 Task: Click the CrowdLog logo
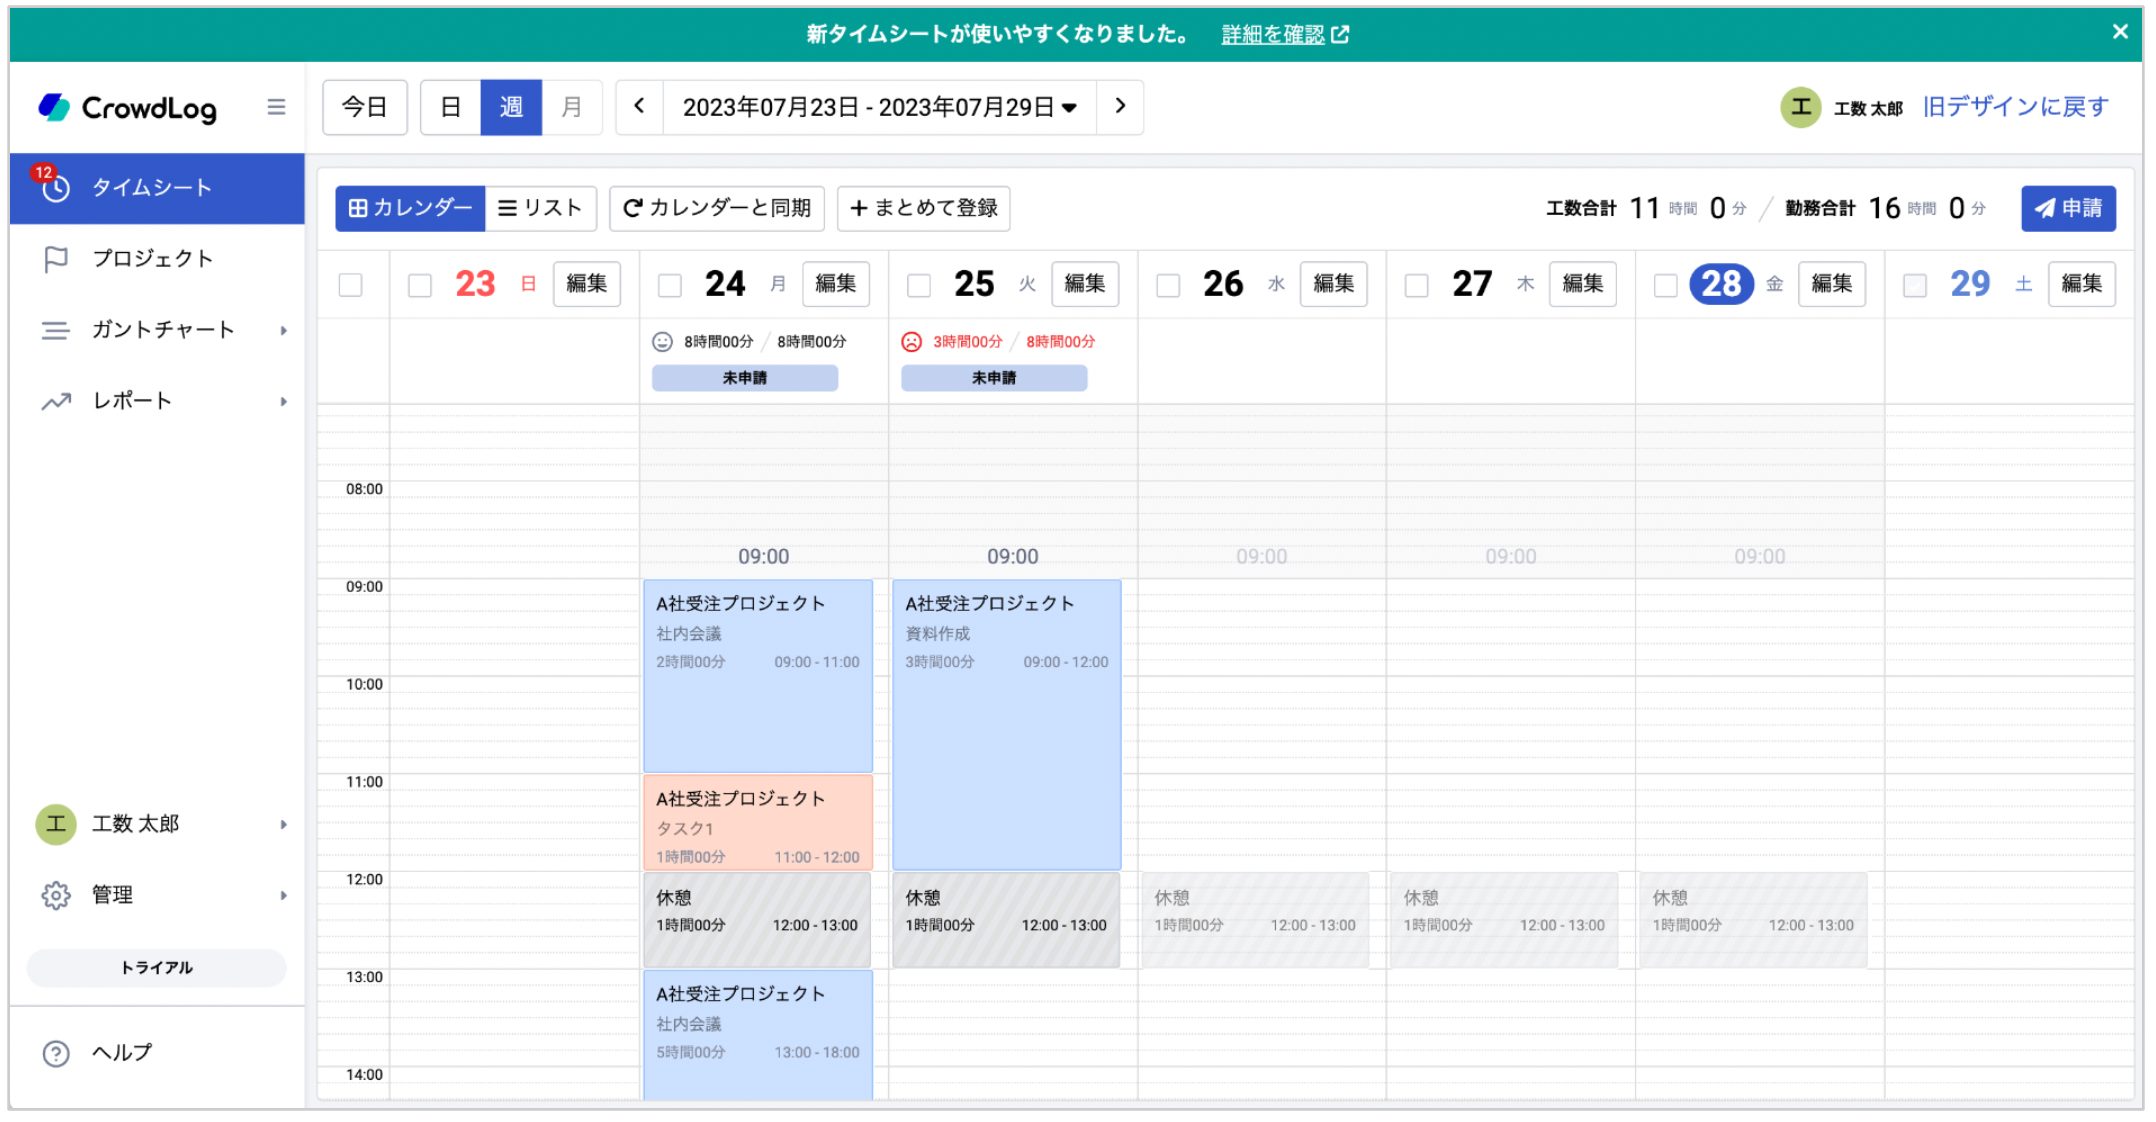click(127, 107)
